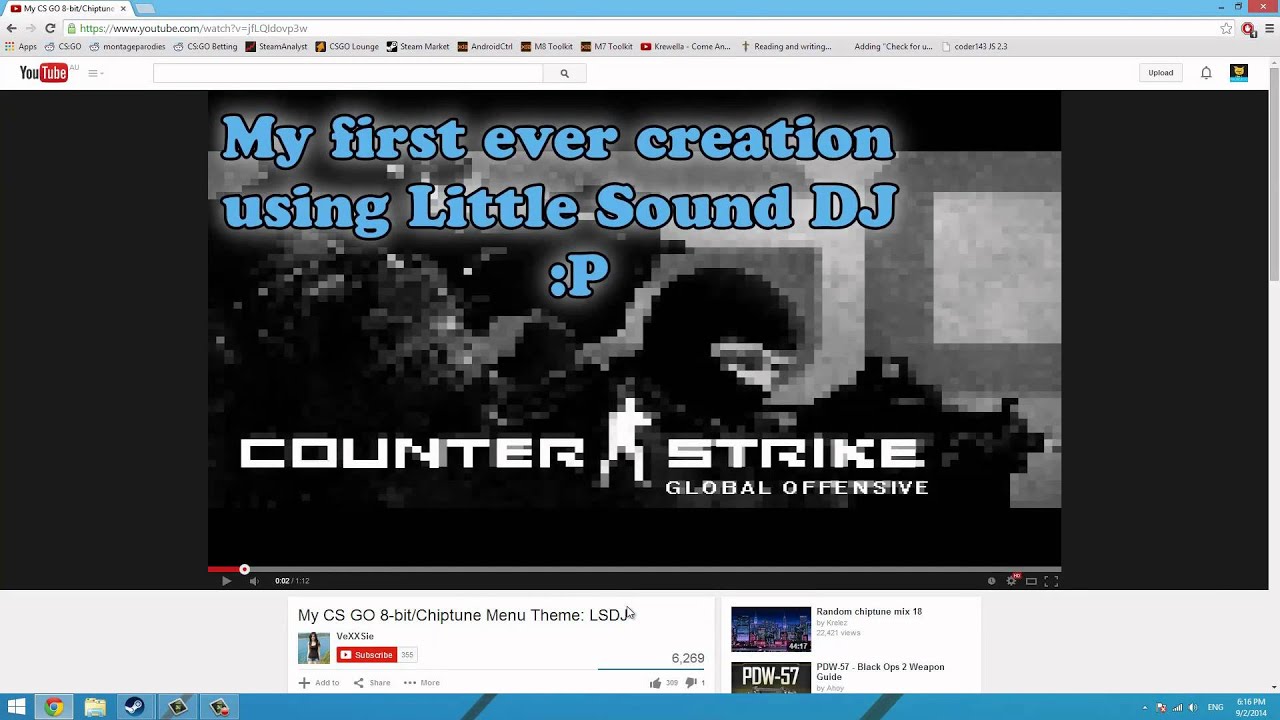1280x720 pixels.
Task: Toggle theater mode on player
Action: point(1031,581)
